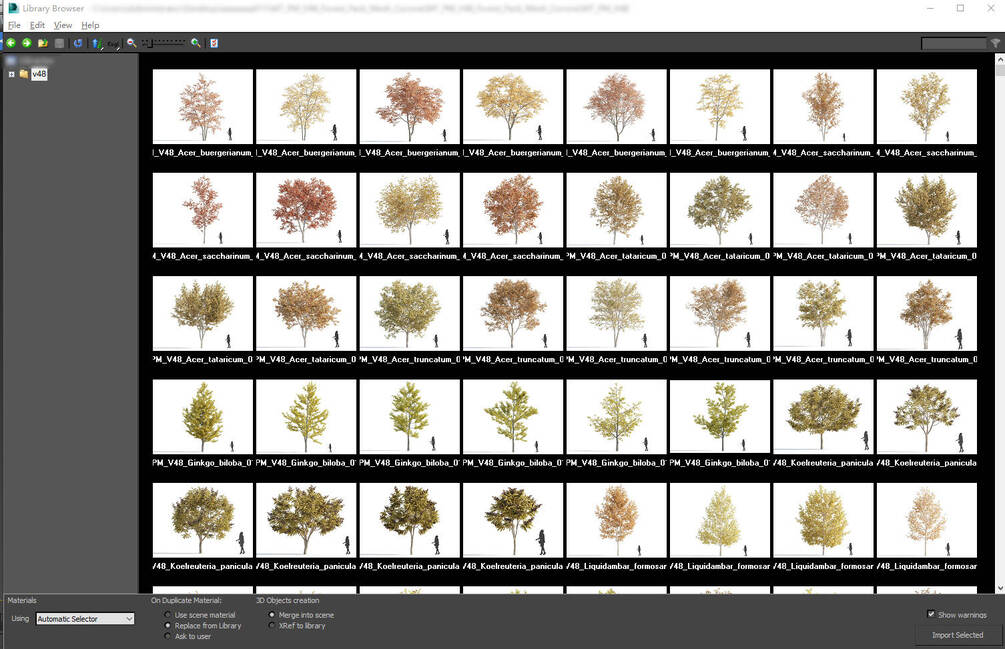Click the green Back arrow icon
The image size is (1005, 649).
pos(11,43)
